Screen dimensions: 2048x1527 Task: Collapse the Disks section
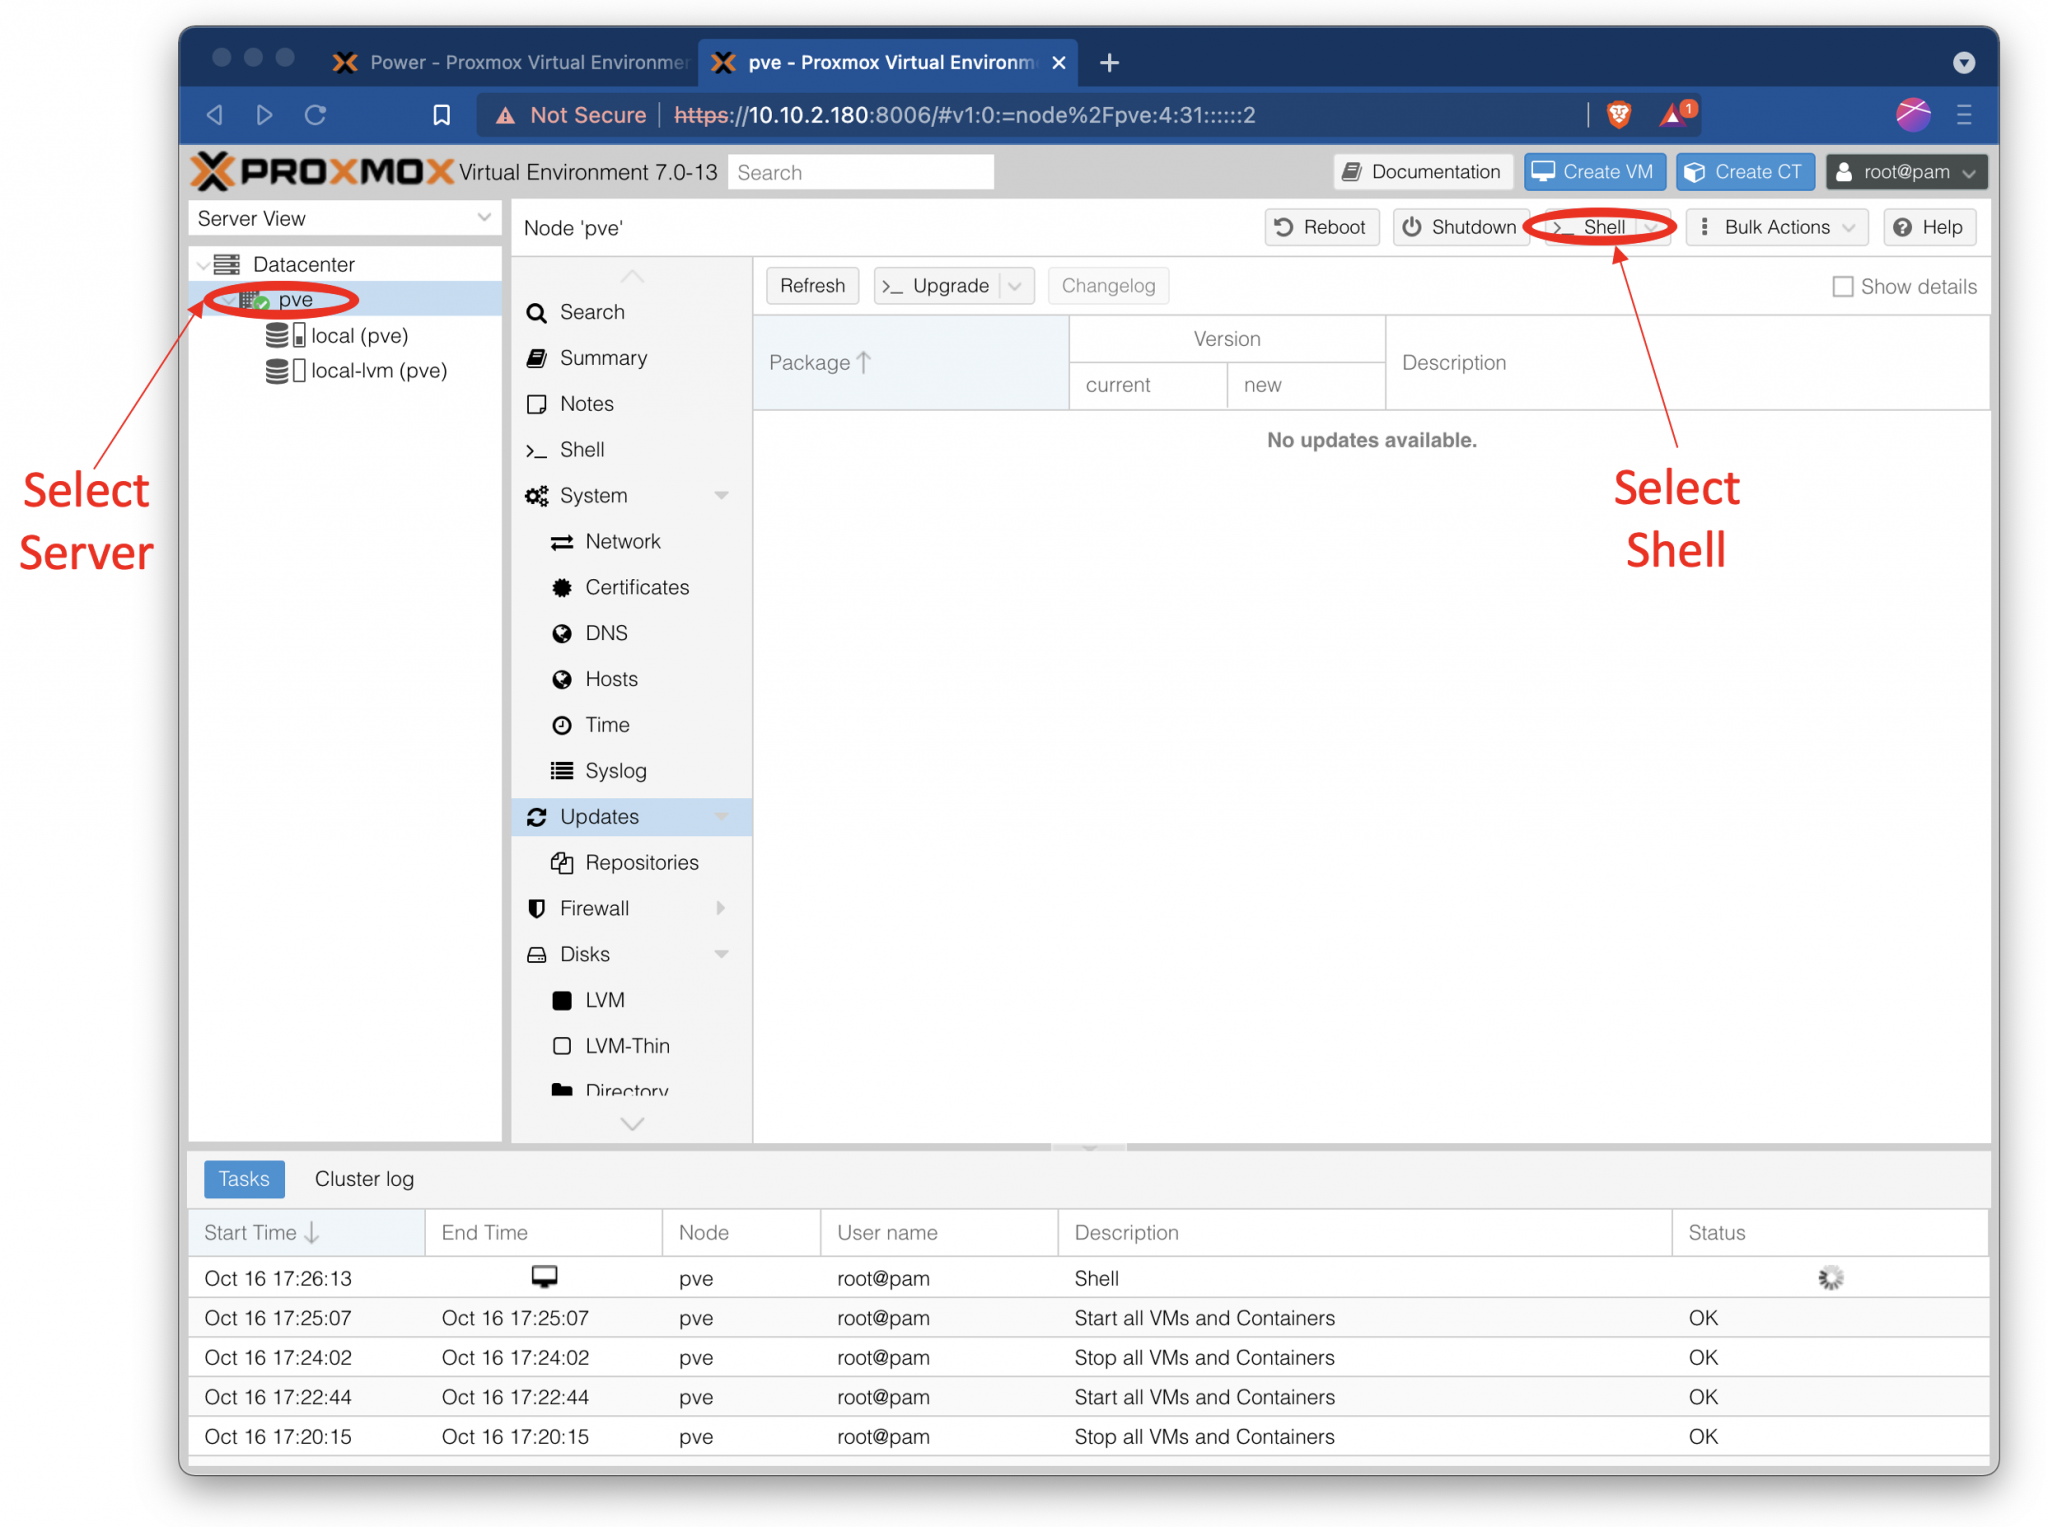coord(721,954)
